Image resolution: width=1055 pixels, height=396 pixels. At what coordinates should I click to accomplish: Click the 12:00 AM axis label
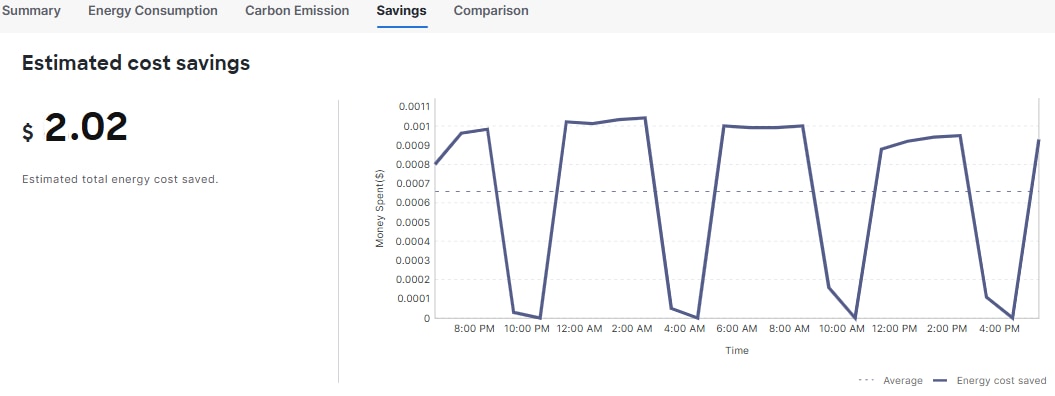[579, 329]
